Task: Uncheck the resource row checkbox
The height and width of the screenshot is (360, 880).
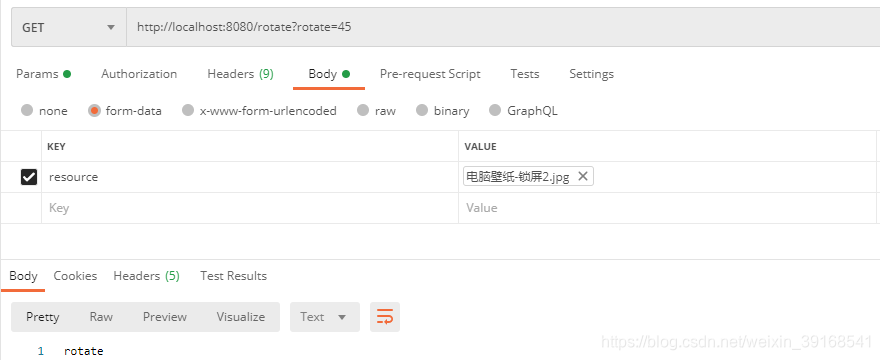Action: (29, 177)
